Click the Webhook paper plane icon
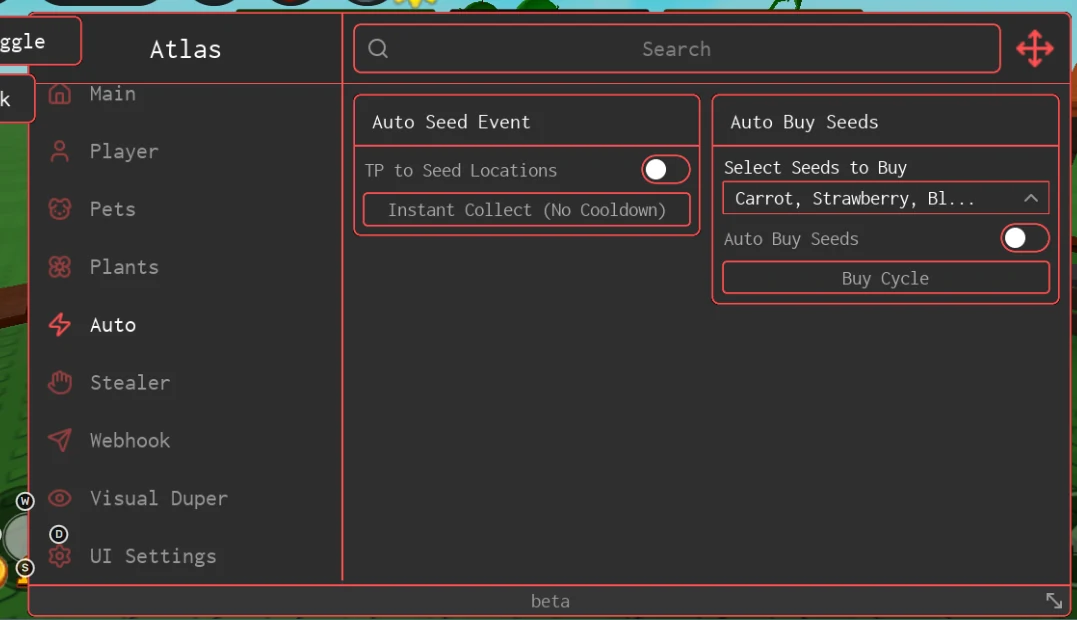The image size is (1077, 620). click(60, 440)
